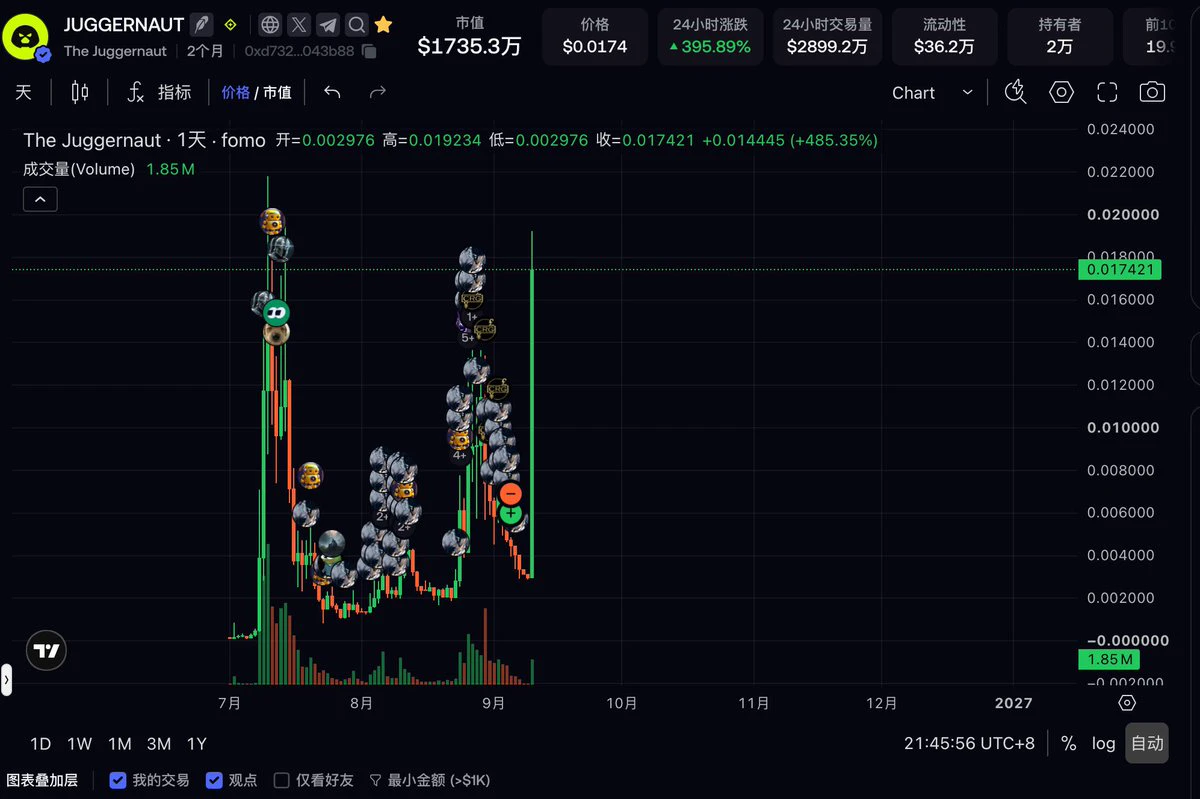Open the 指标 indicators menu

coord(174,92)
